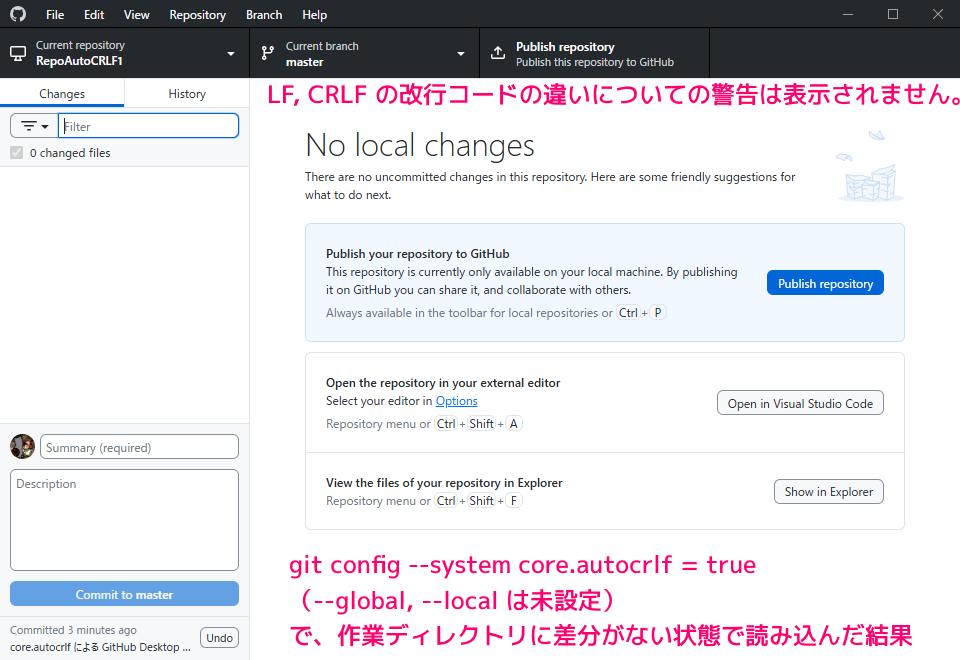
Task: Click the filter options icon beside Filter box
Action: click(33, 126)
